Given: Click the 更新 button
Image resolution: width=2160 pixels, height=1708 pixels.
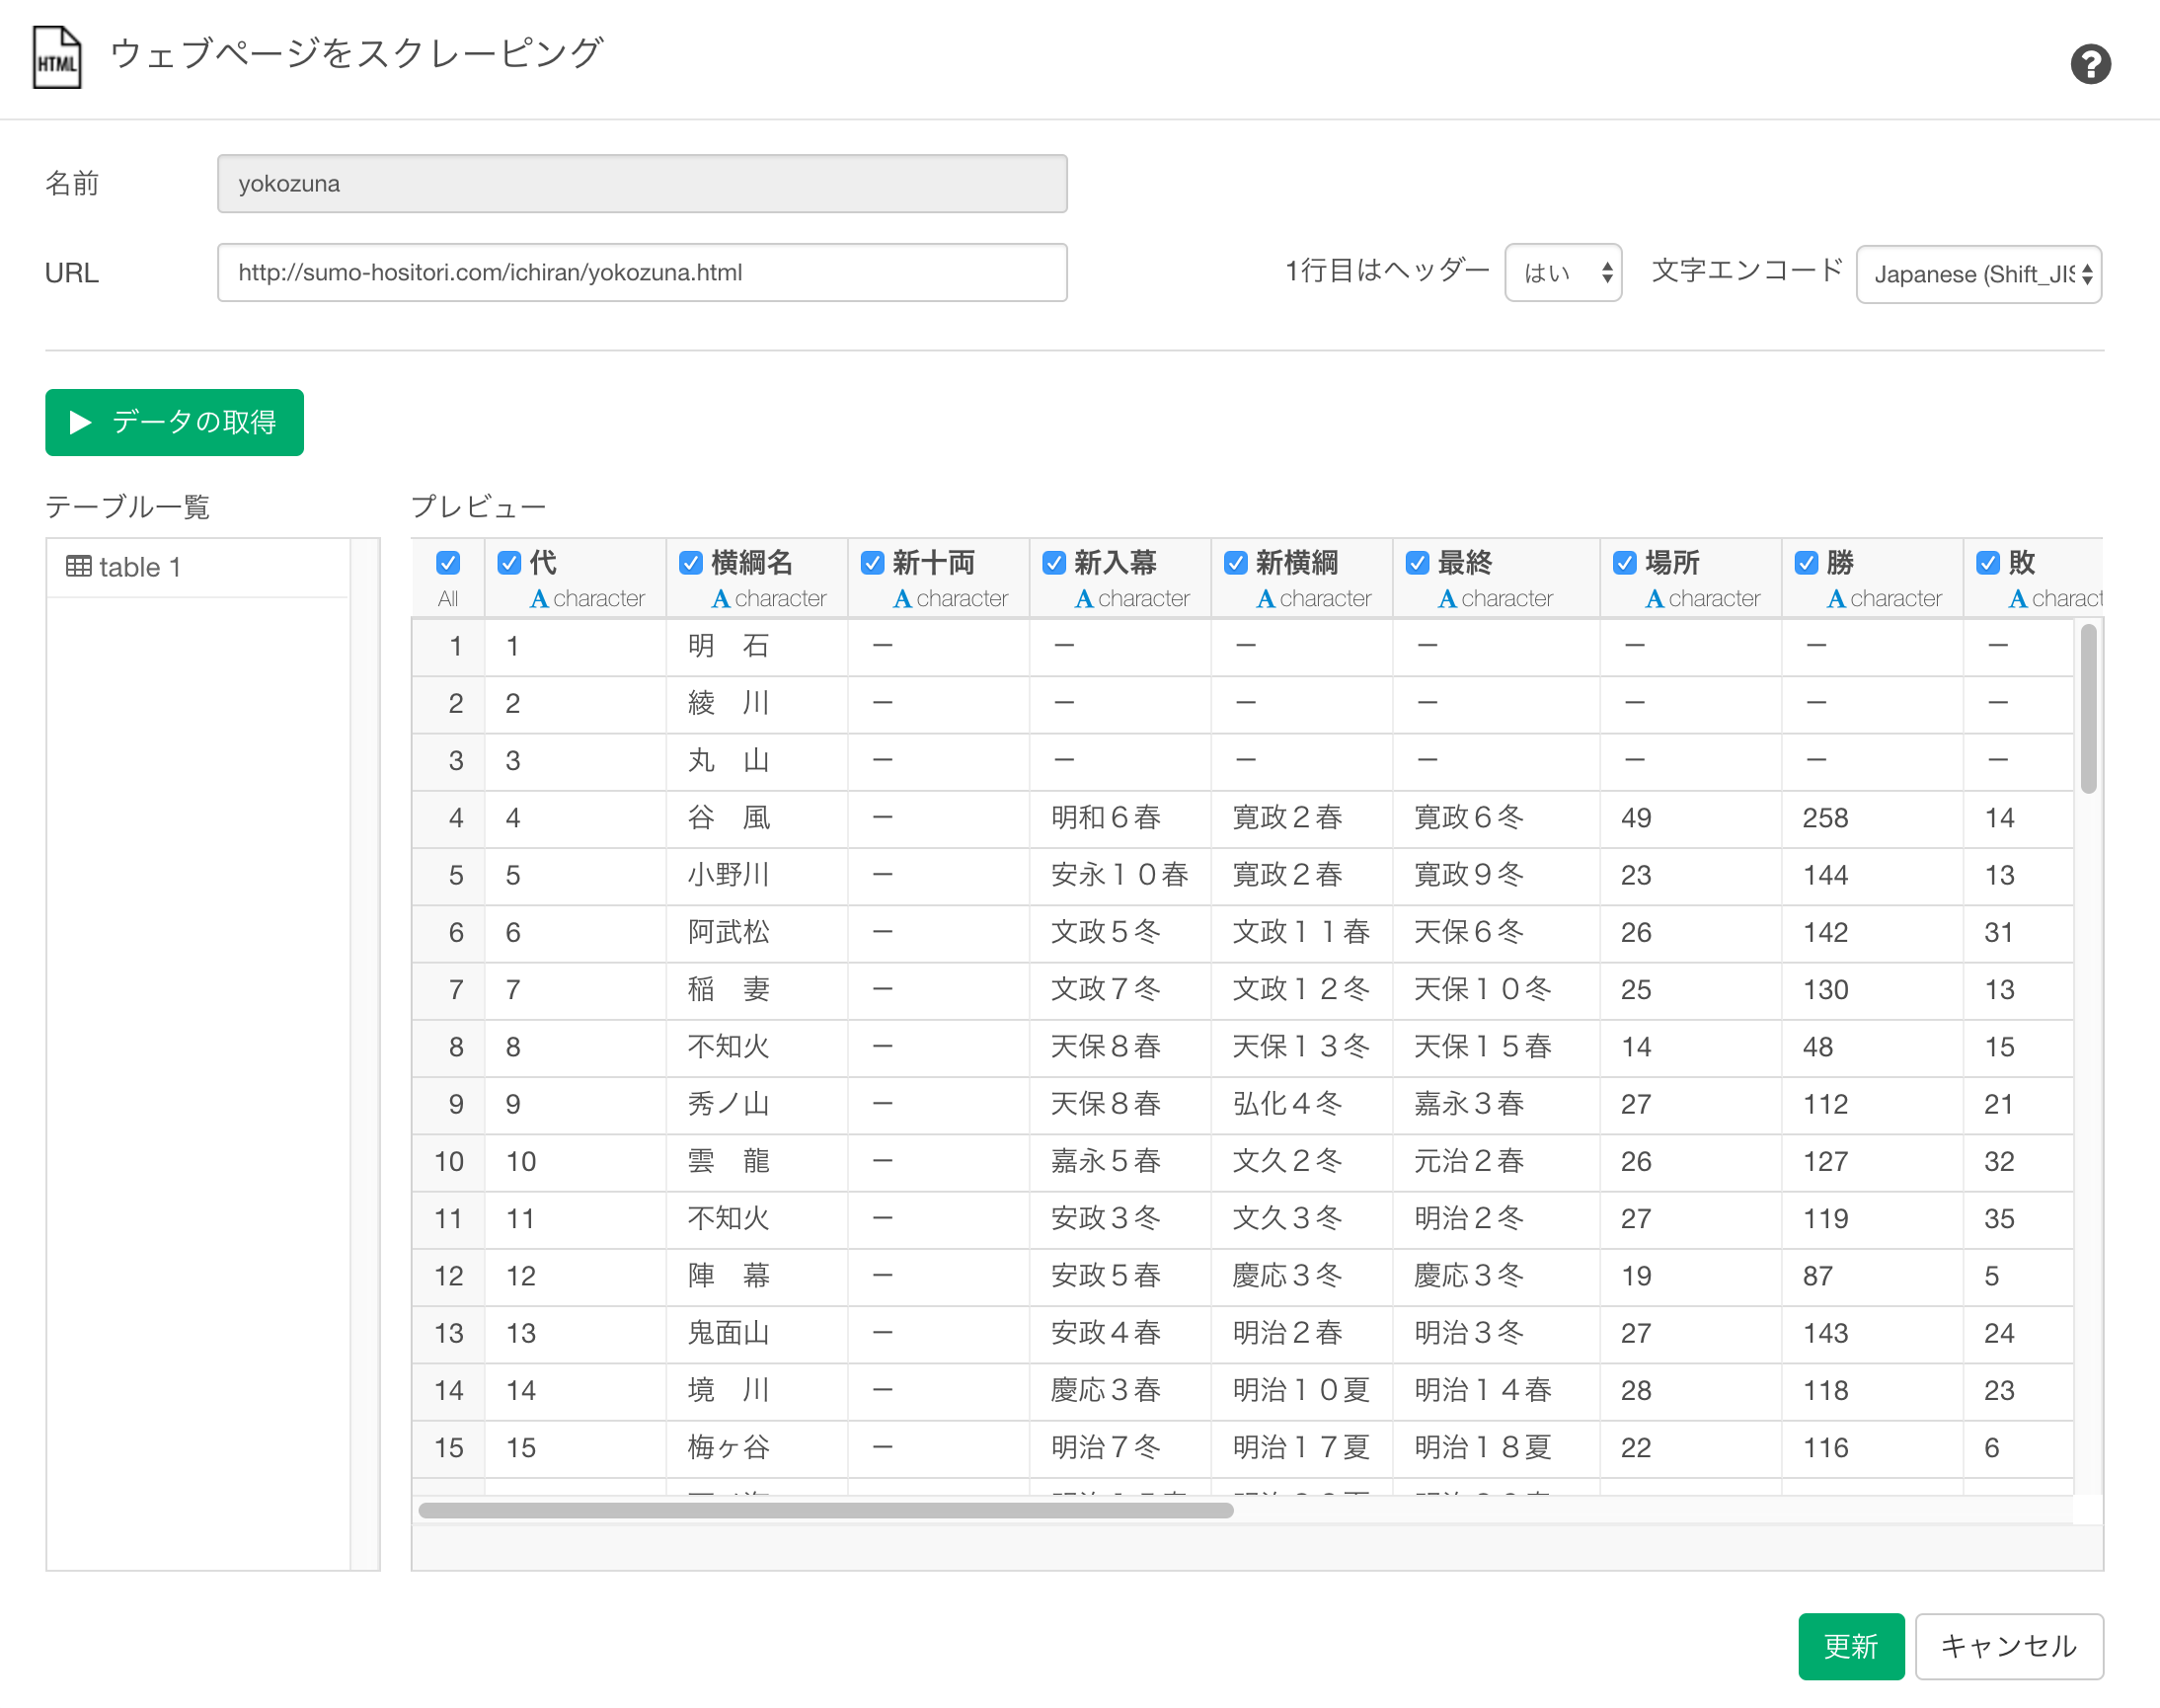Looking at the screenshot, I should (1850, 1646).
